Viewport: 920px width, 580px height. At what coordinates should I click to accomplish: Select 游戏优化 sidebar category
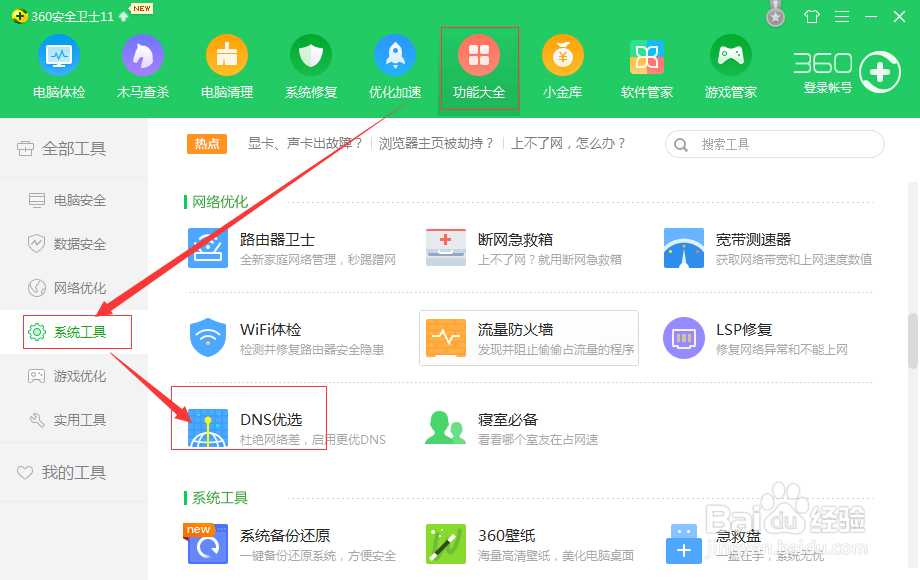pyautogui.click(x=74, y=376)
